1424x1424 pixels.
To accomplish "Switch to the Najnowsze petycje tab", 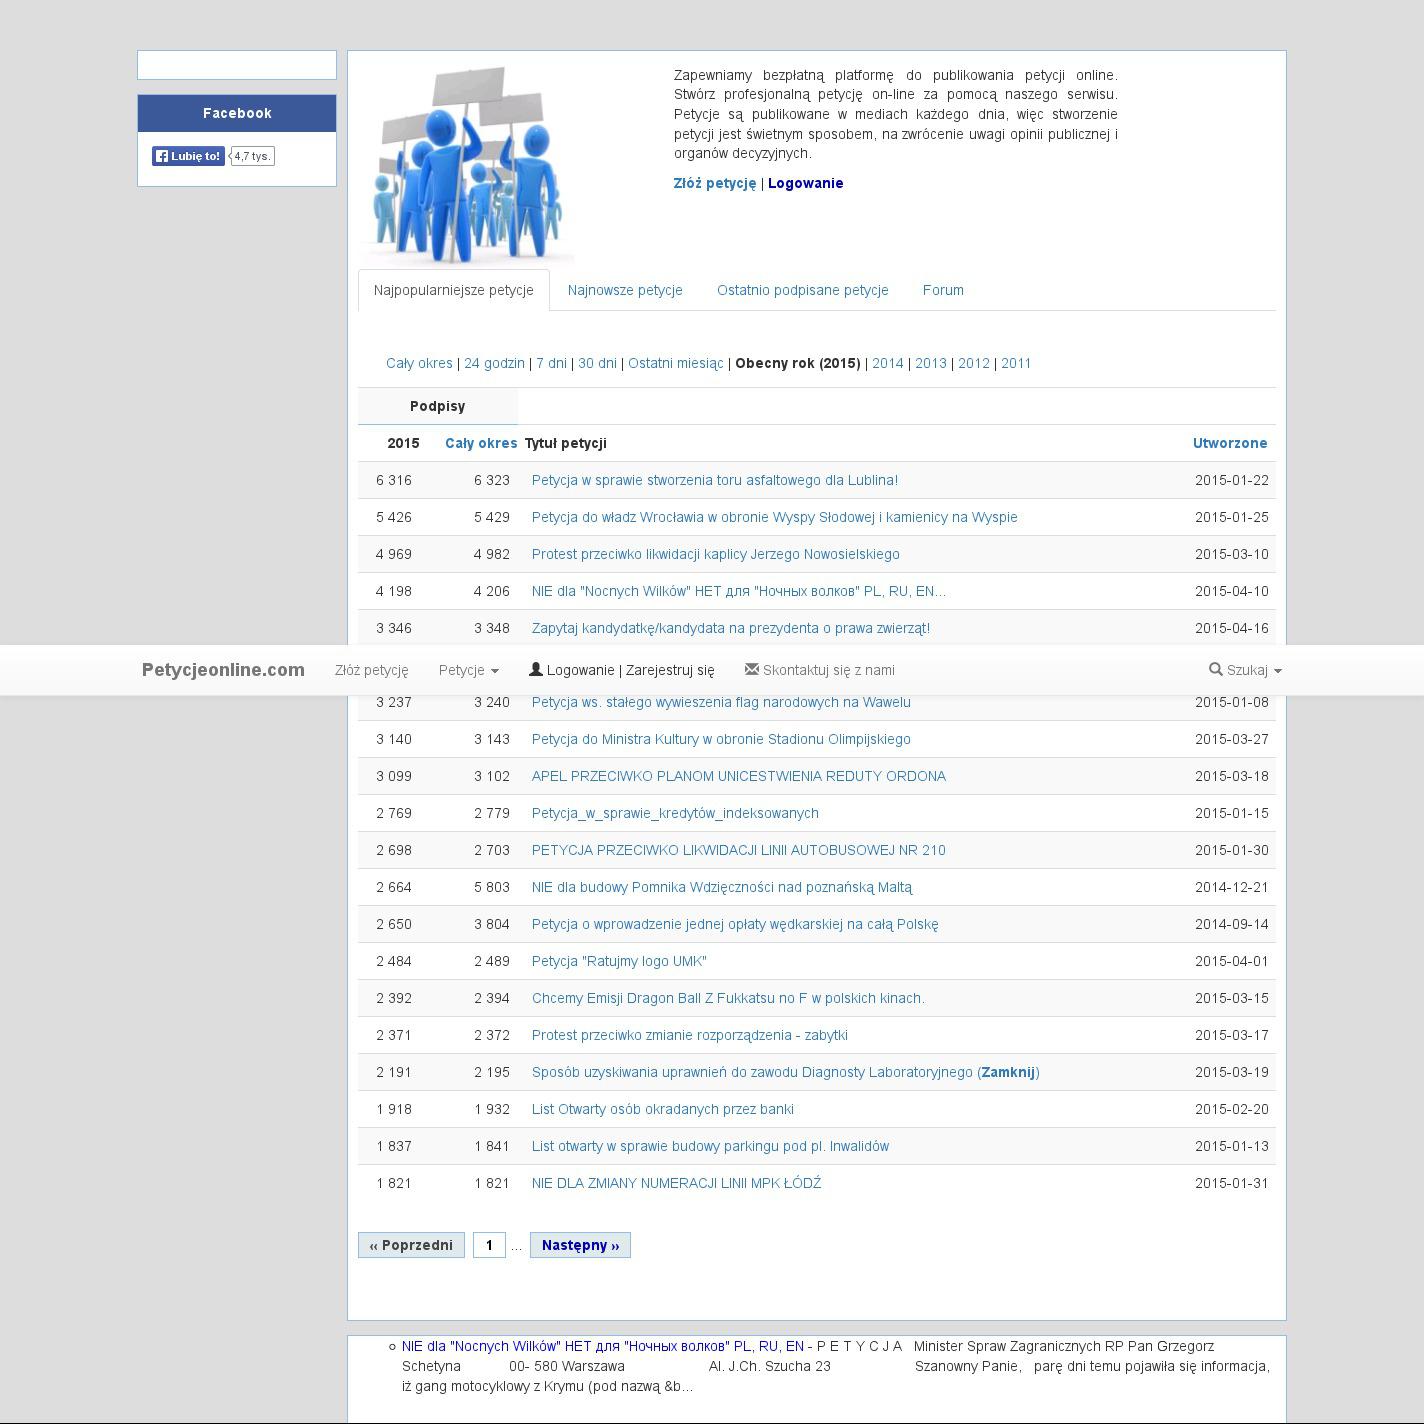I will point(625,290).
